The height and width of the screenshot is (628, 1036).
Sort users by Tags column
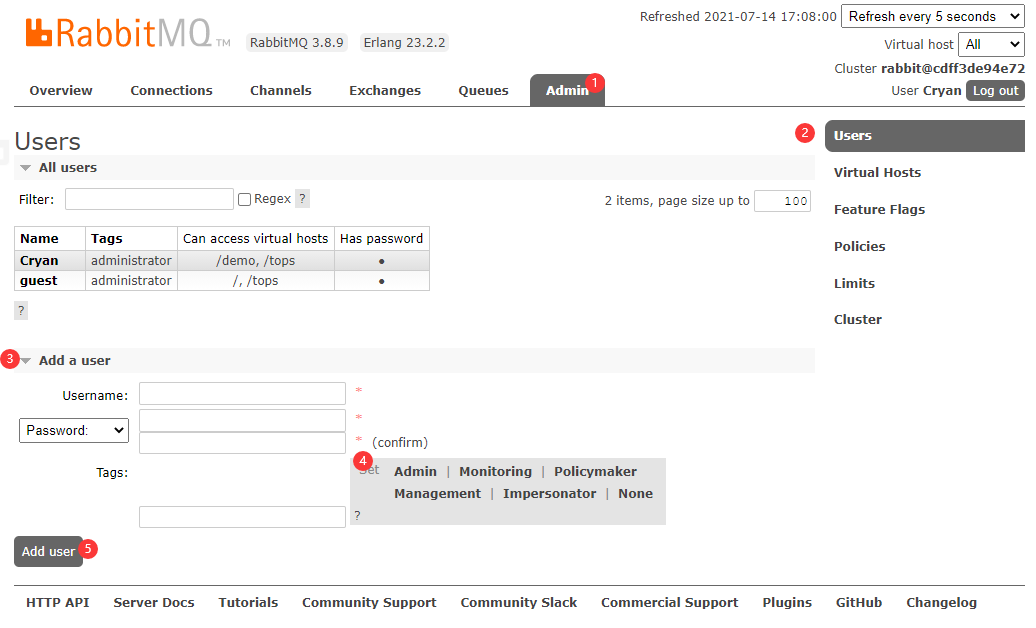[106, 239]
